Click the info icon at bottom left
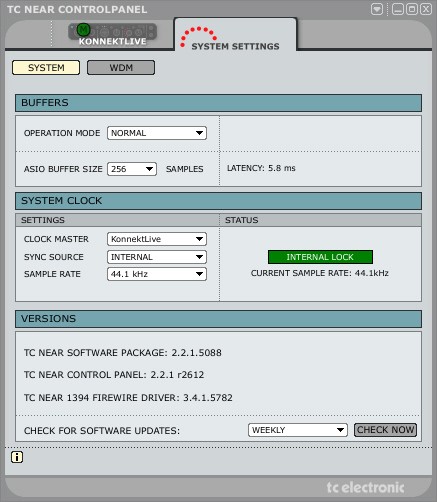This screenshot has height=502, width=437. click(17, 457)
